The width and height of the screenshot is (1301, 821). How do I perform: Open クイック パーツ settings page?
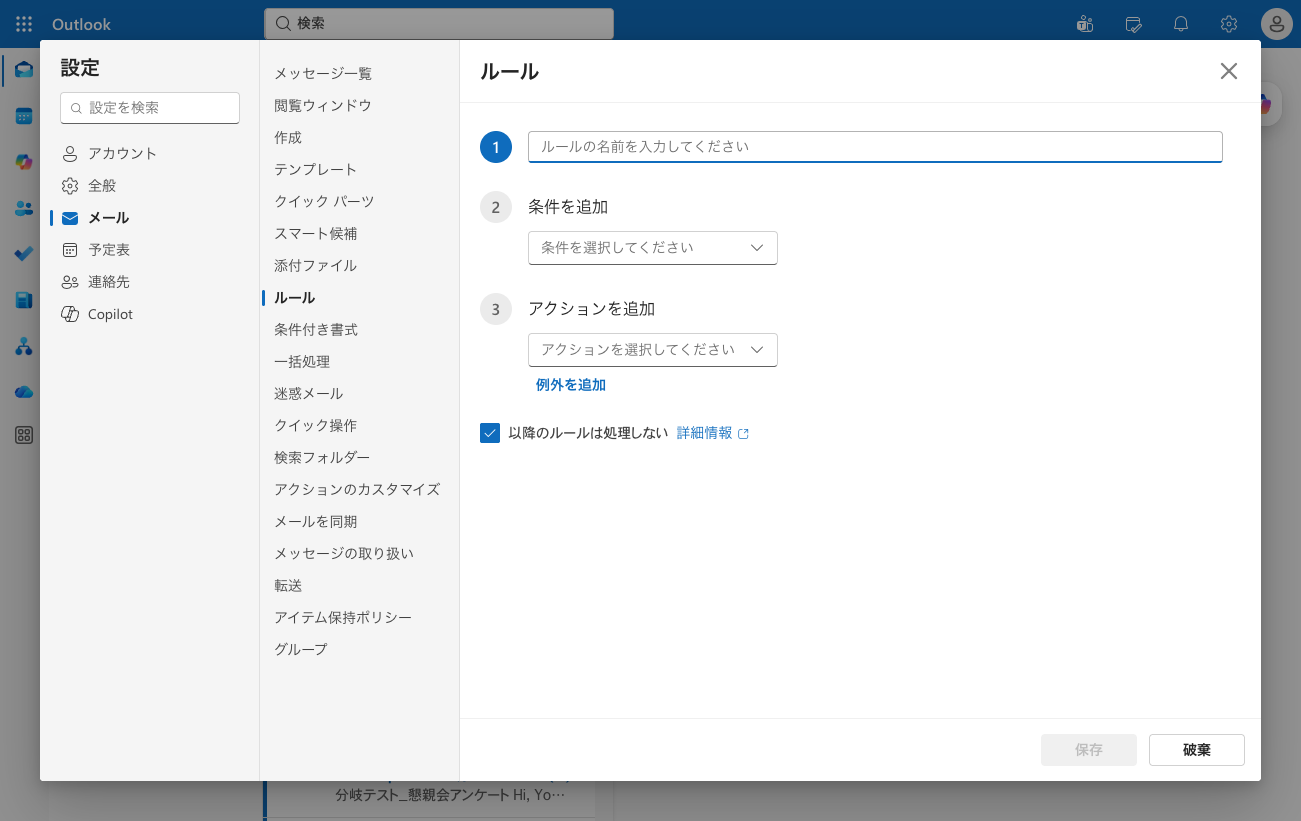click(324, 201)
